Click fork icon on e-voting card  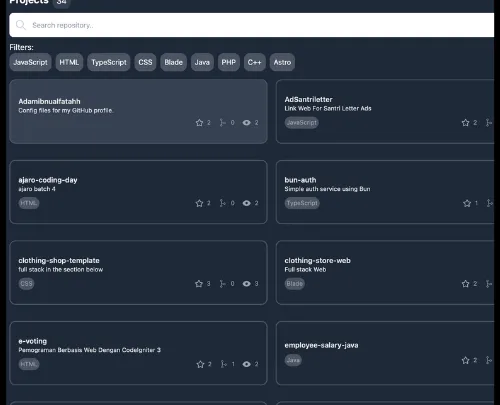click(224, 364)
